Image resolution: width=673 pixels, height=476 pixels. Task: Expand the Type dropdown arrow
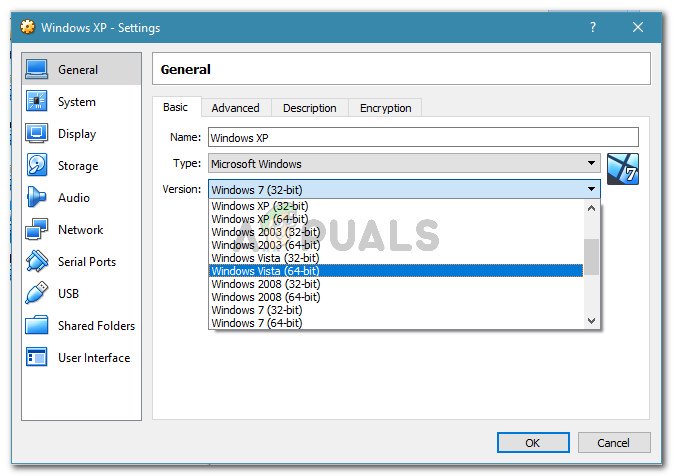coord(591,164)
